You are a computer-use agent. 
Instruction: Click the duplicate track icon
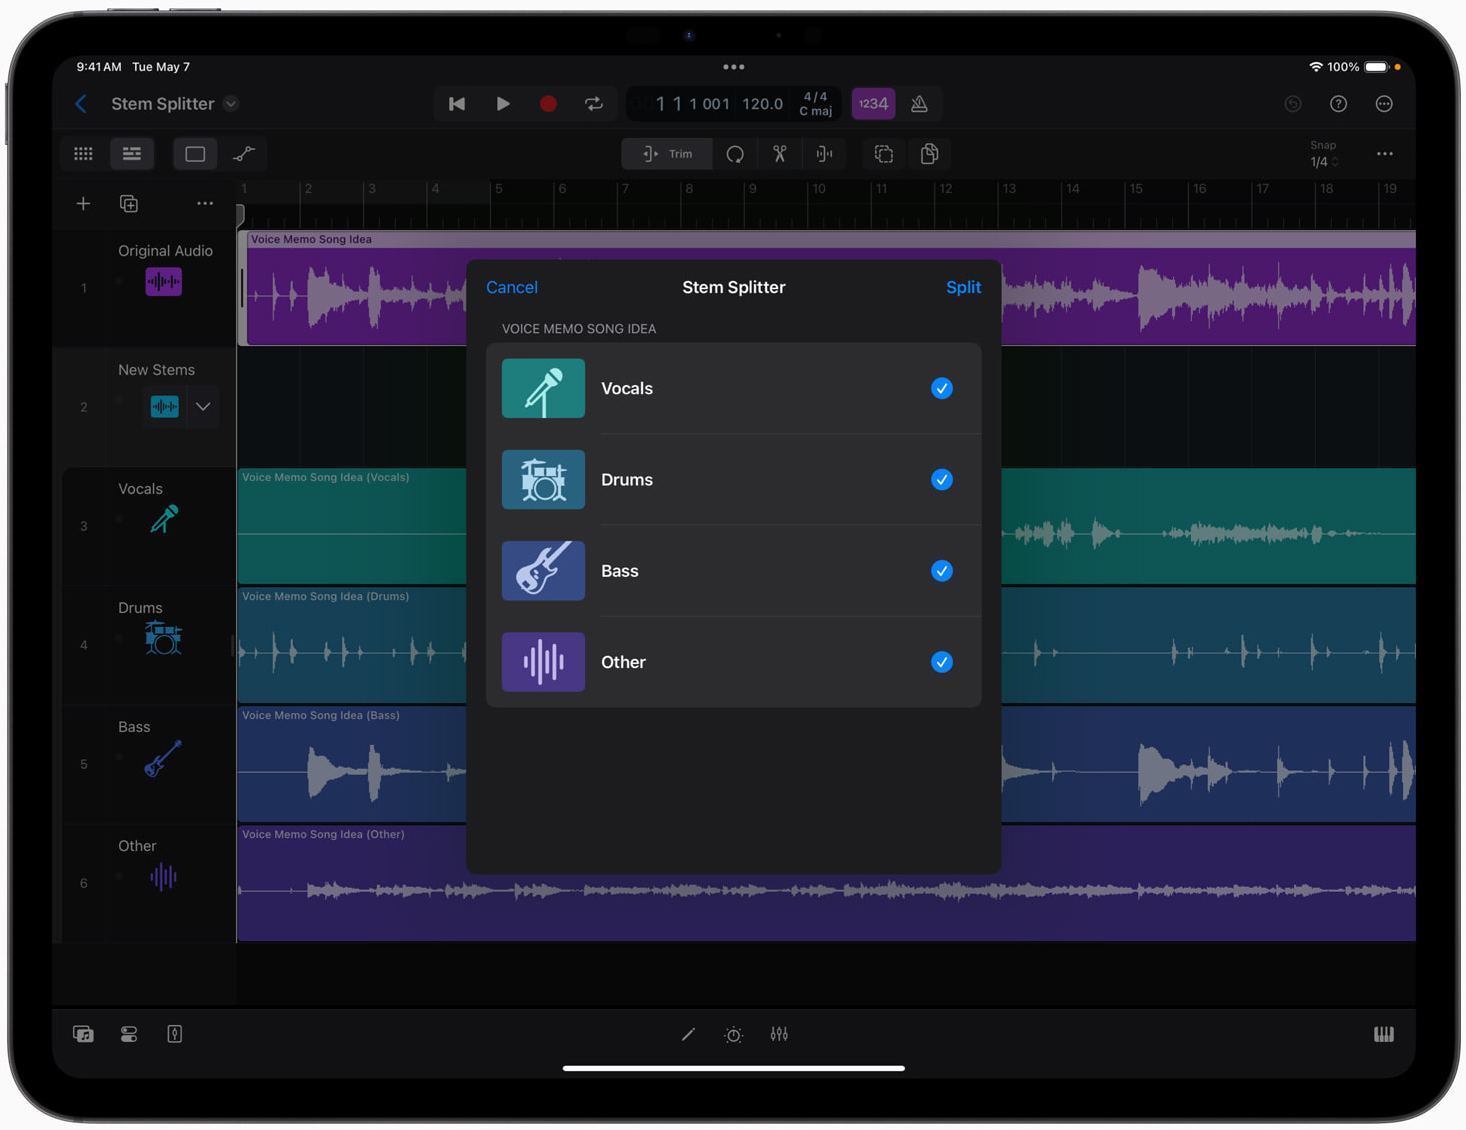[129, 204]
